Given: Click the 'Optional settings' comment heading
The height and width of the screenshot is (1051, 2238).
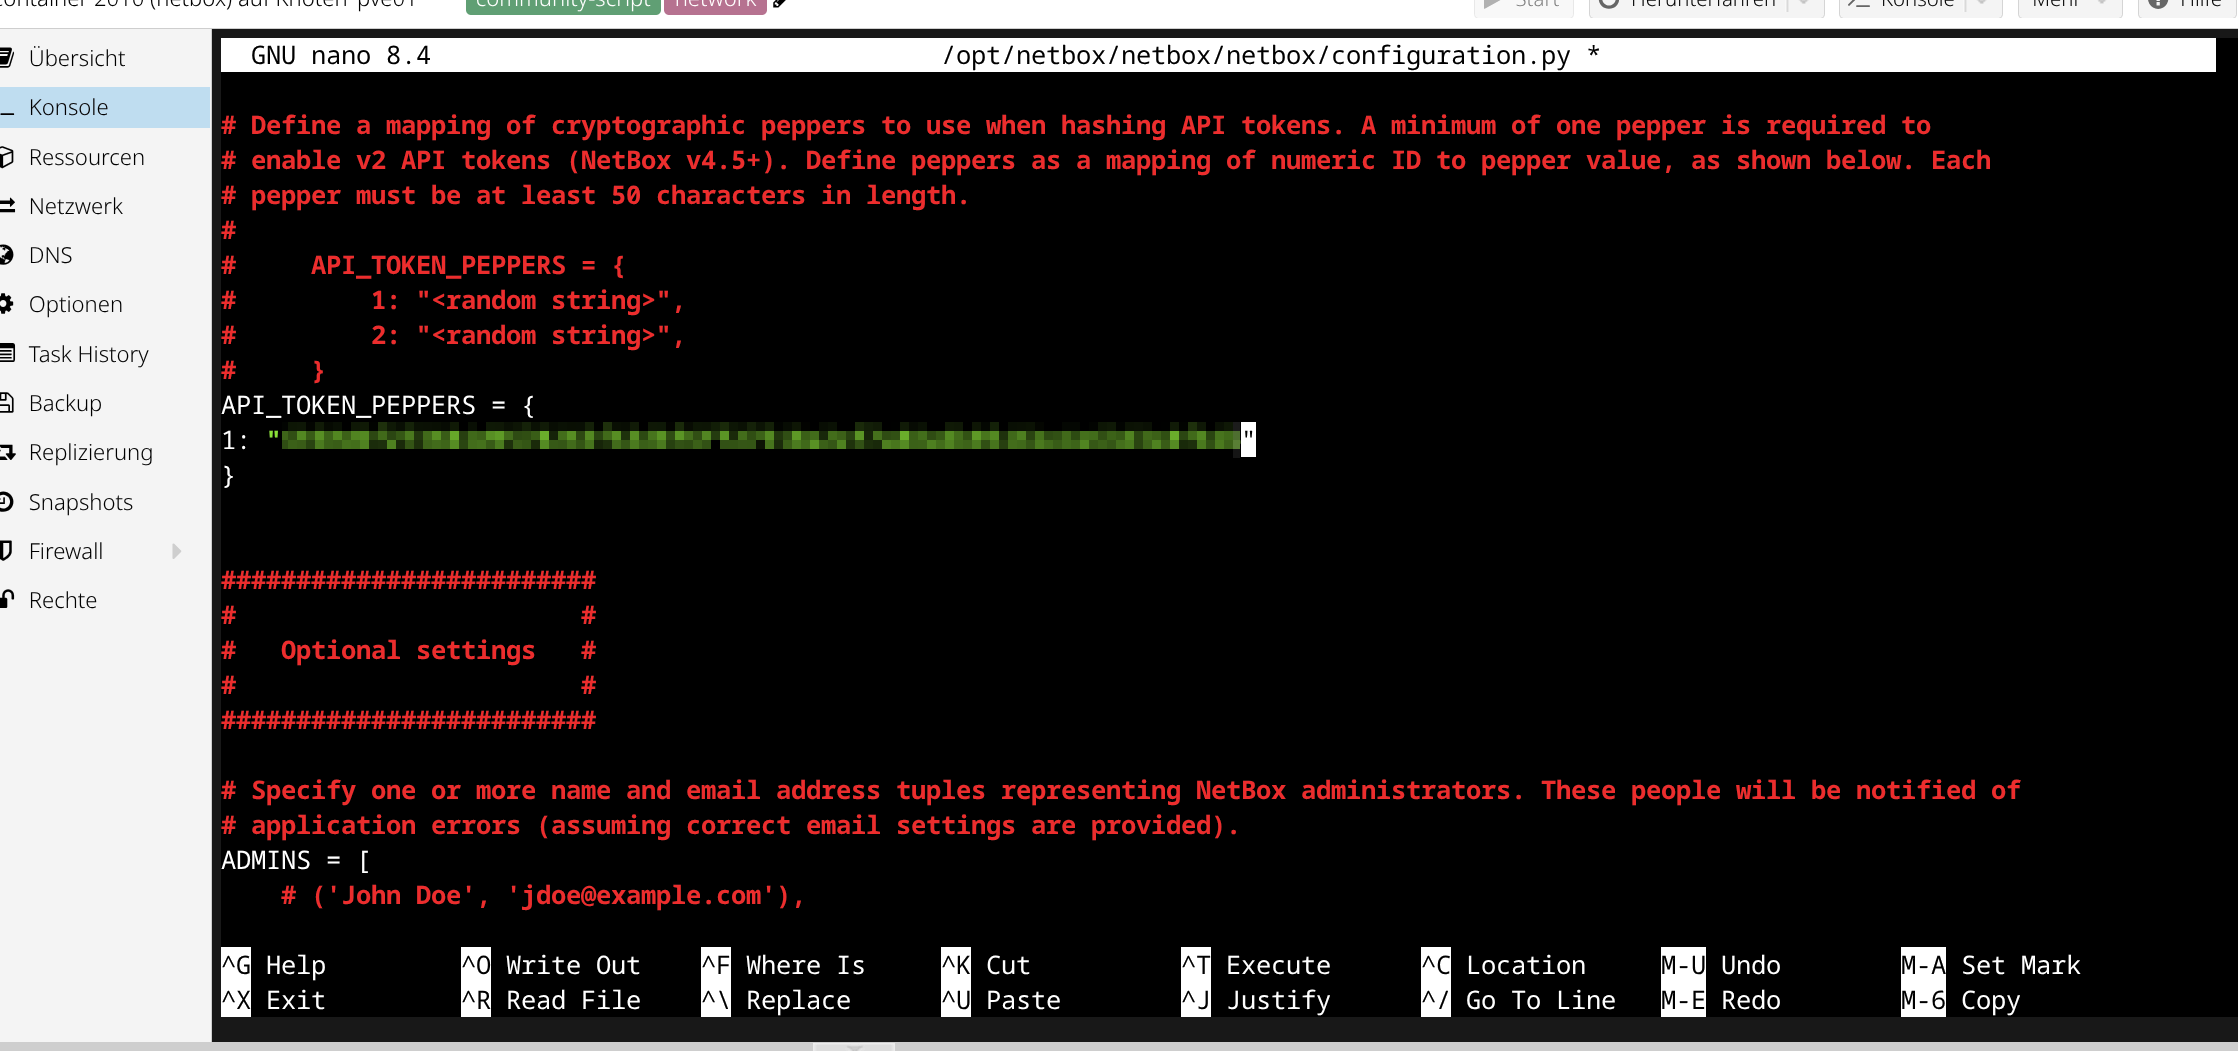Looking at the screenshot, I should point(408,651).
